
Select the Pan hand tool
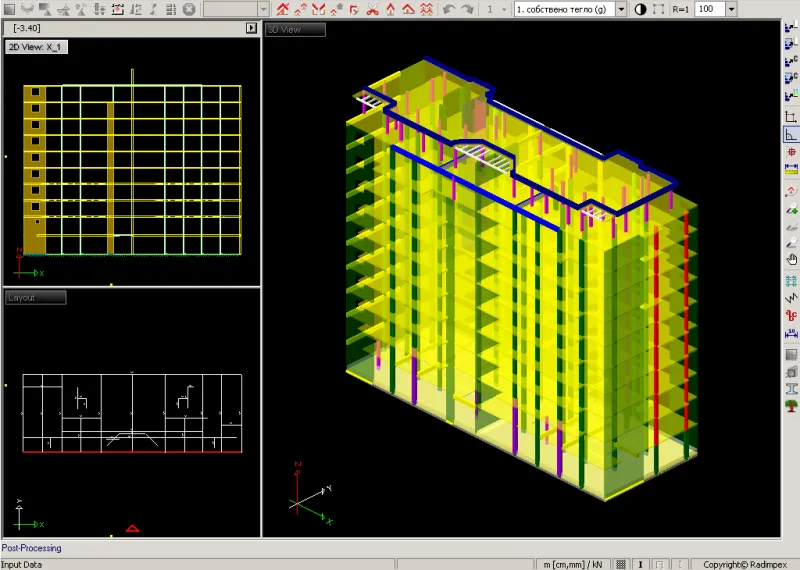click(791, 260)
